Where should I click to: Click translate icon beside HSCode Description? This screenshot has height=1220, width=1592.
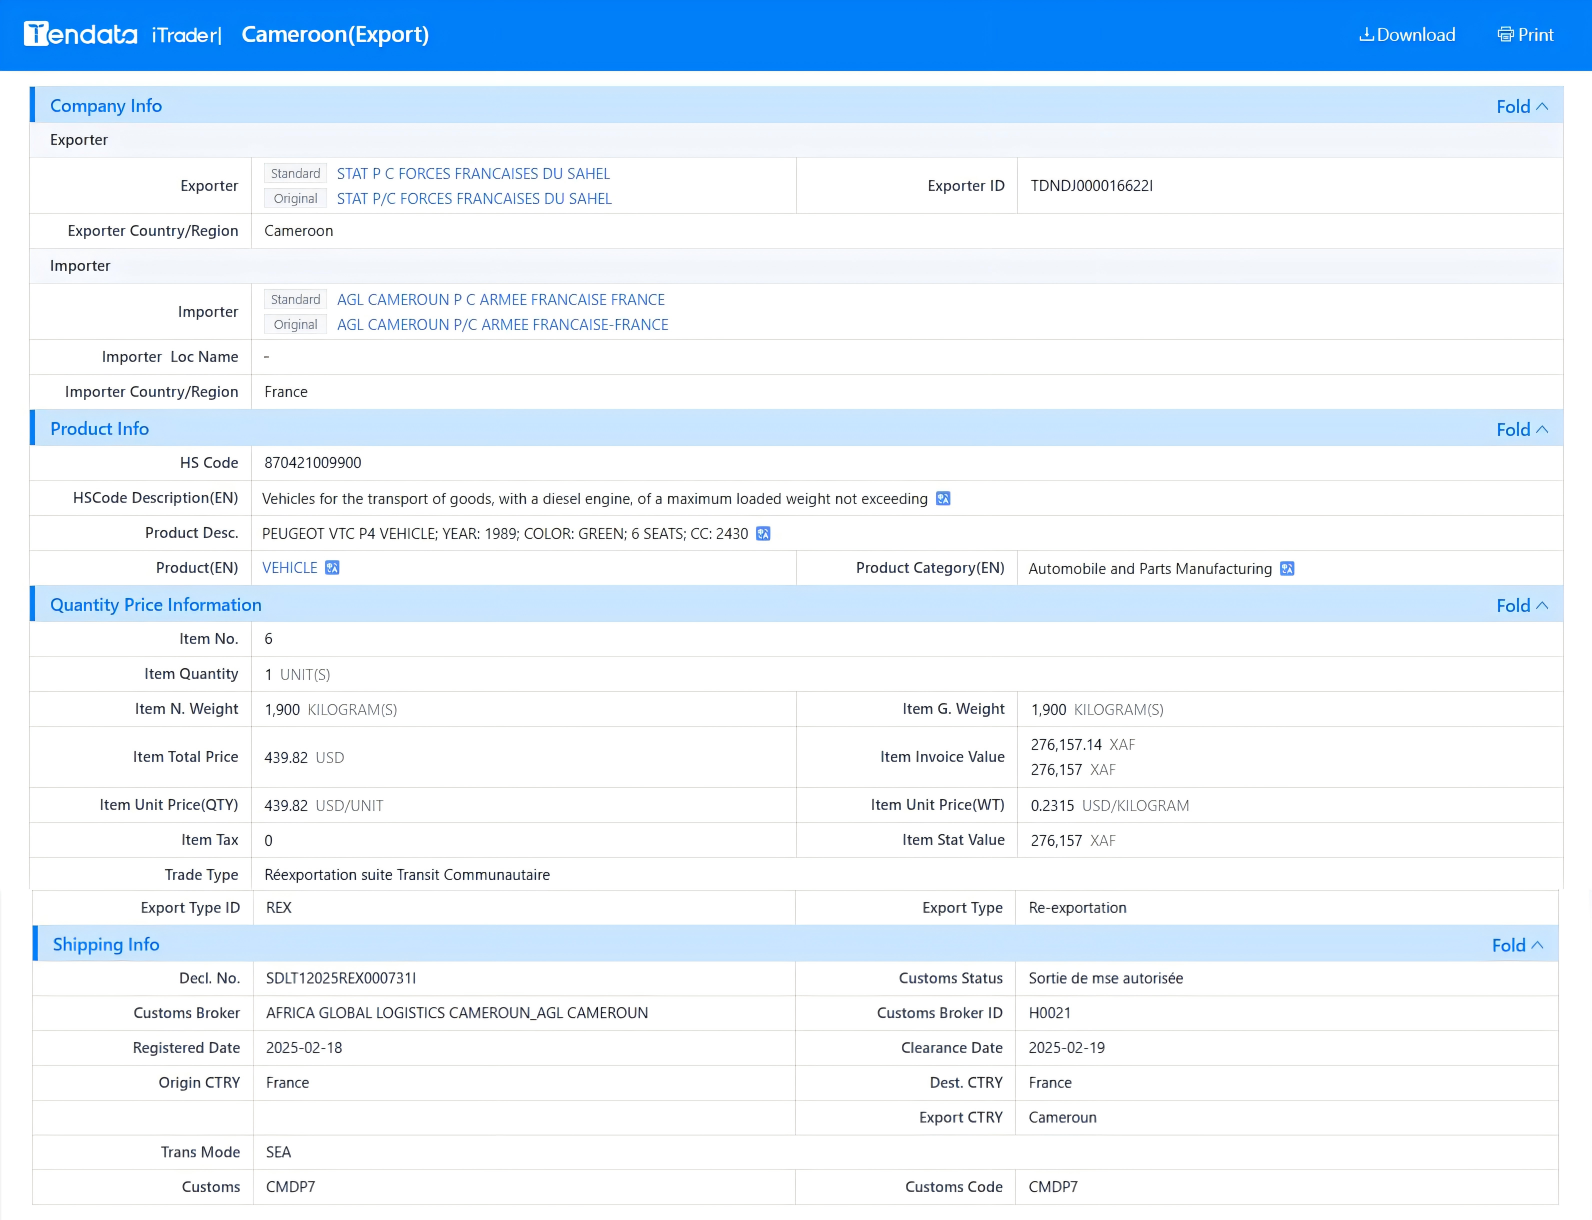click(943, 498)
